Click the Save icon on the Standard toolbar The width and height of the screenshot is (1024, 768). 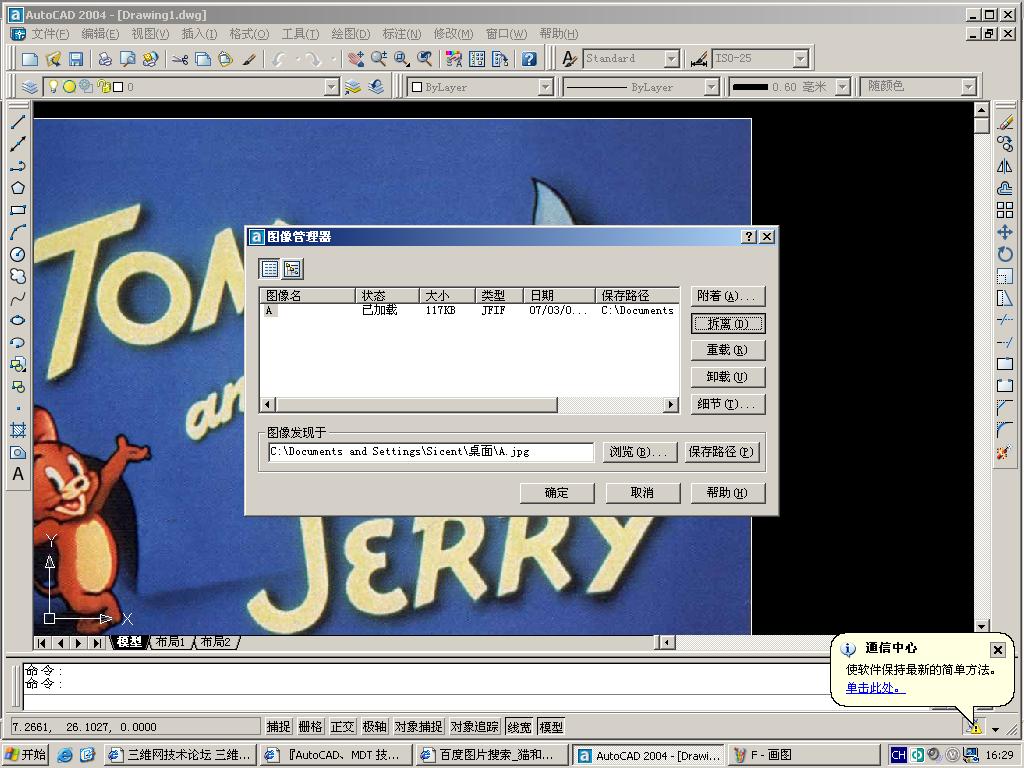(75, 59)
